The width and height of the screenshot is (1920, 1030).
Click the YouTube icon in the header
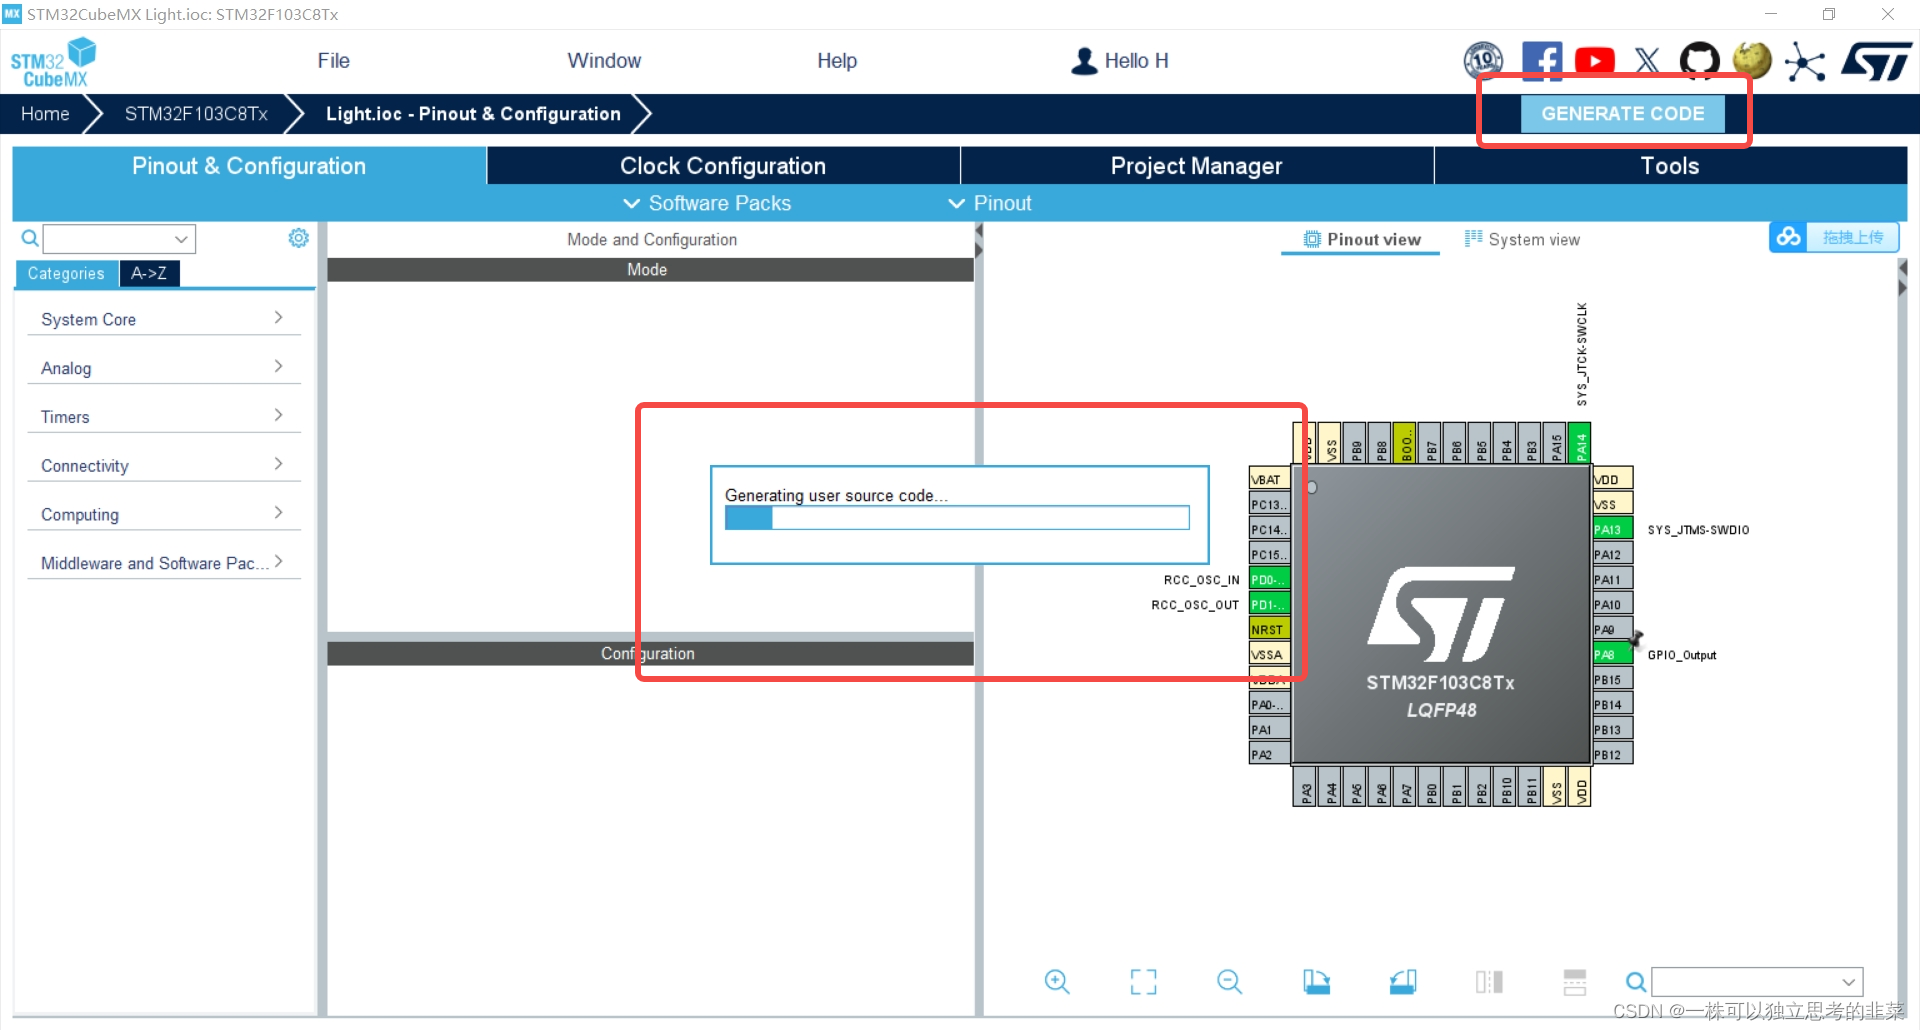[x=1594, y=60]
